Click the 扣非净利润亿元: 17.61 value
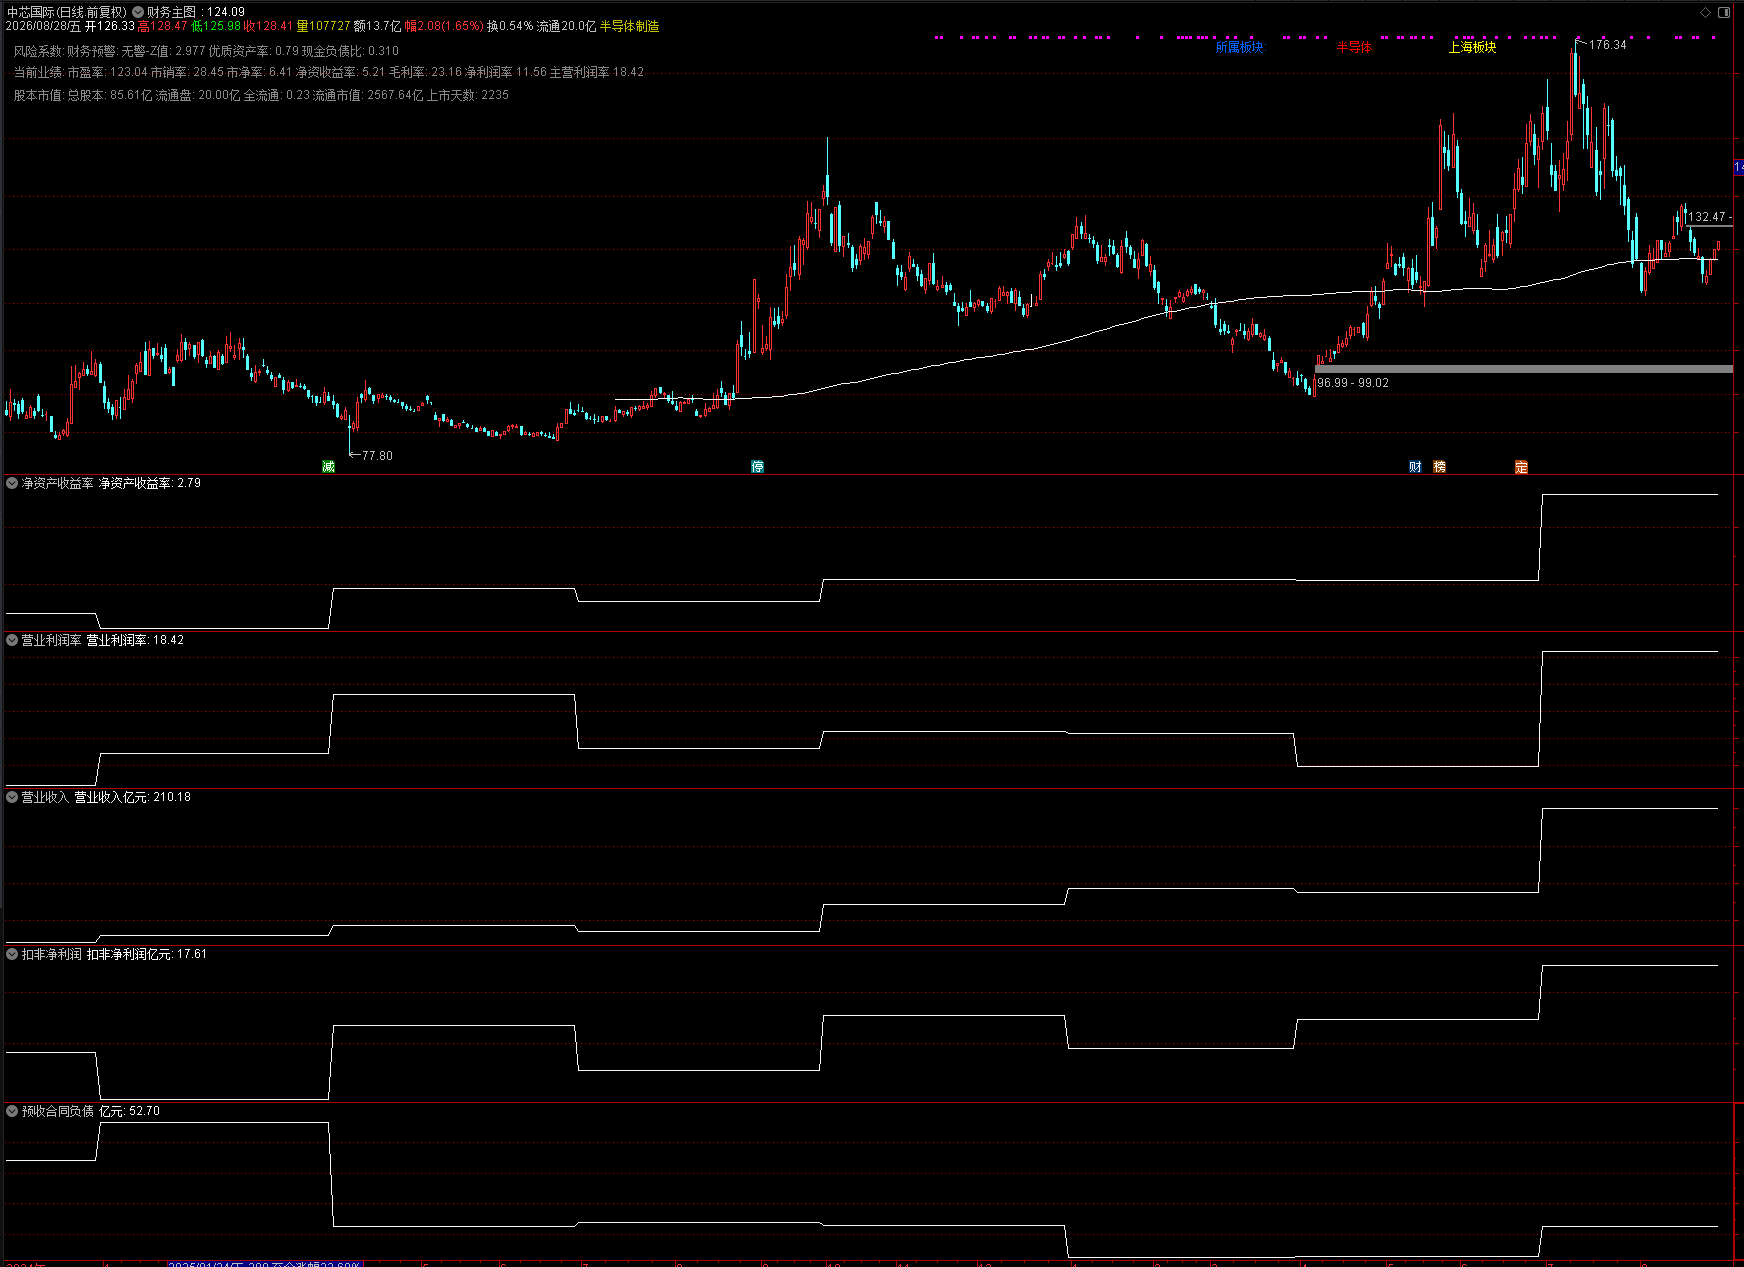 [147, 954]
